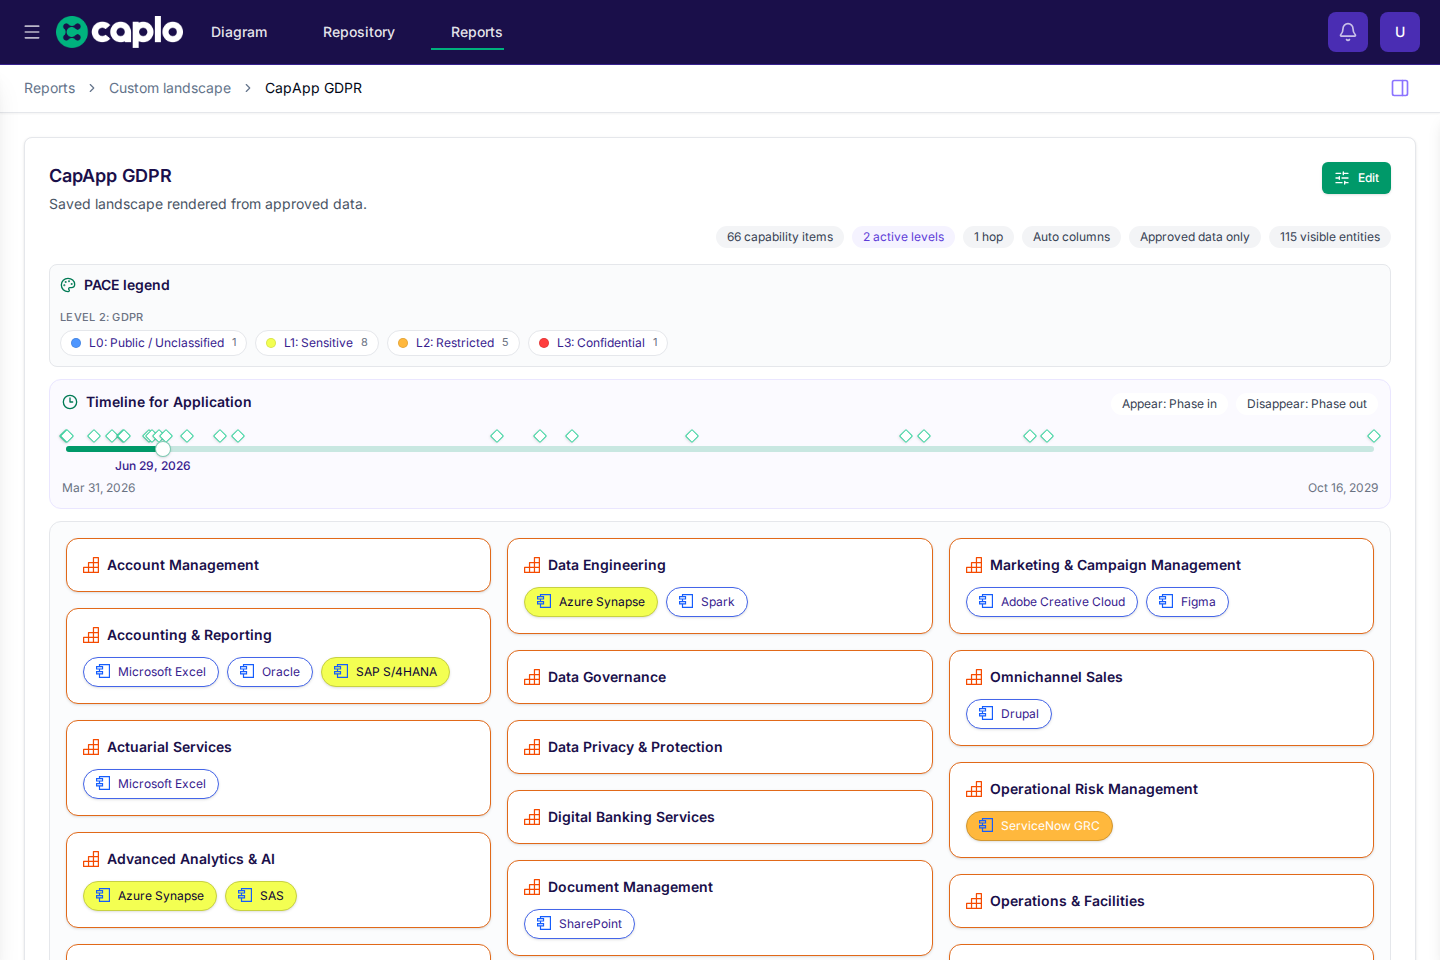
Task: Select Microsoft Excel under Actuarial Services
Action: [x=151, y=784]
